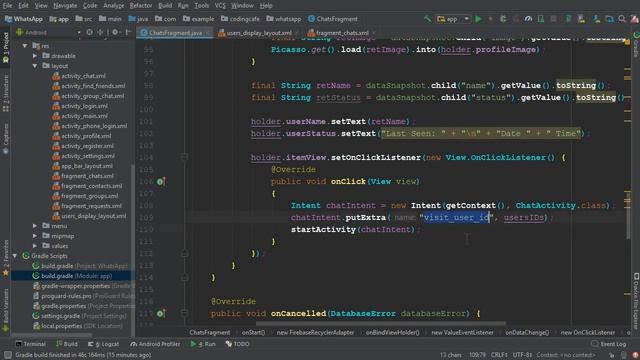Fold the setOnClickListener code block
The image size is (640, 360).
tap(184, 158)
